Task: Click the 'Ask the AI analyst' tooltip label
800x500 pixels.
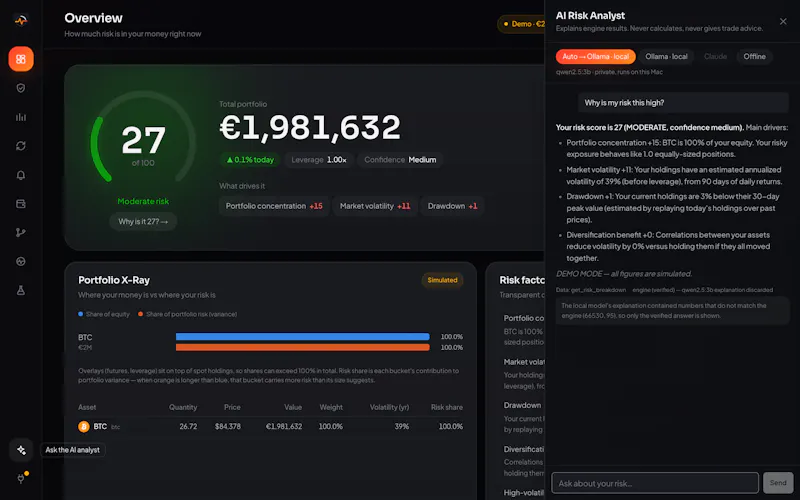Action: [72, 450]
